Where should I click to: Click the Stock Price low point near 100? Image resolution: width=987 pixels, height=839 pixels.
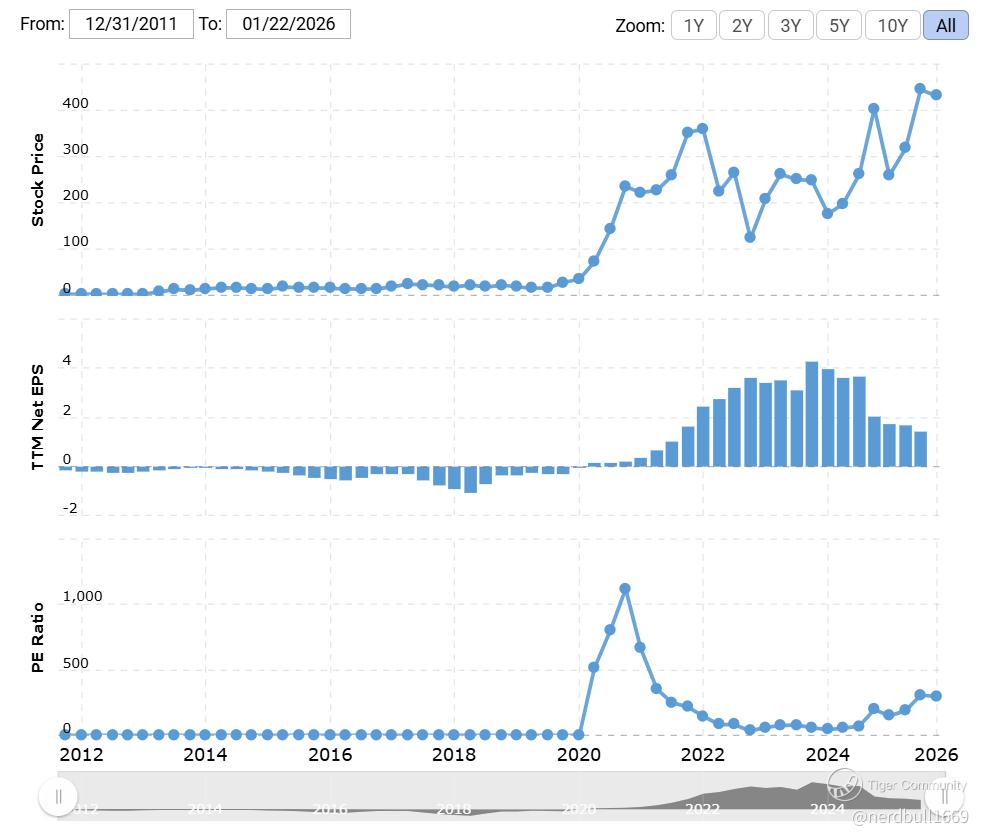(x=750, y=237)
